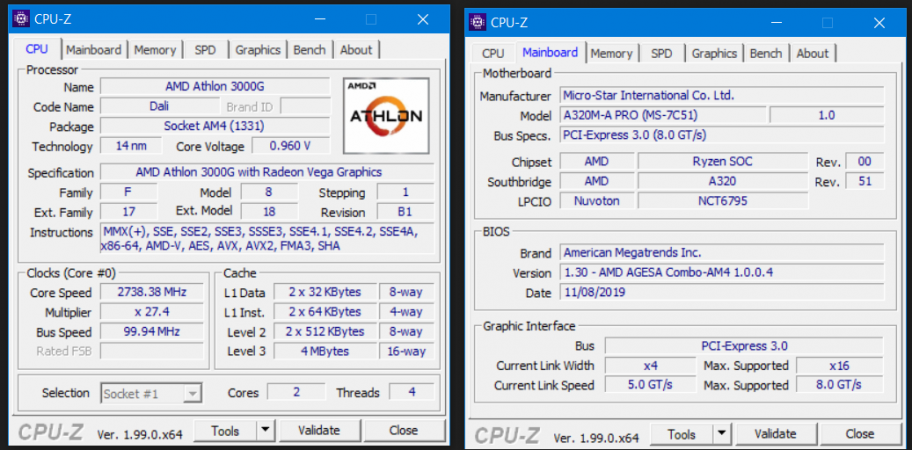This screenshot has width=912, height=450.
Task: Click the Cores value field
Action: (x=297, y=392)
